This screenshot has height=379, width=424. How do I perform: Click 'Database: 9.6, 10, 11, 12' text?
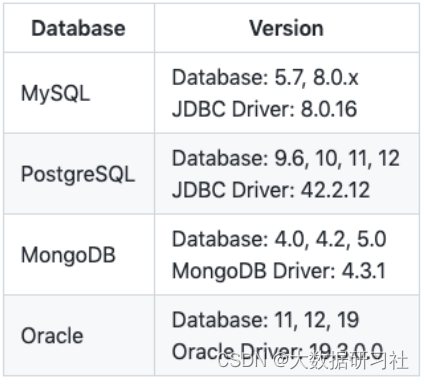286,158
